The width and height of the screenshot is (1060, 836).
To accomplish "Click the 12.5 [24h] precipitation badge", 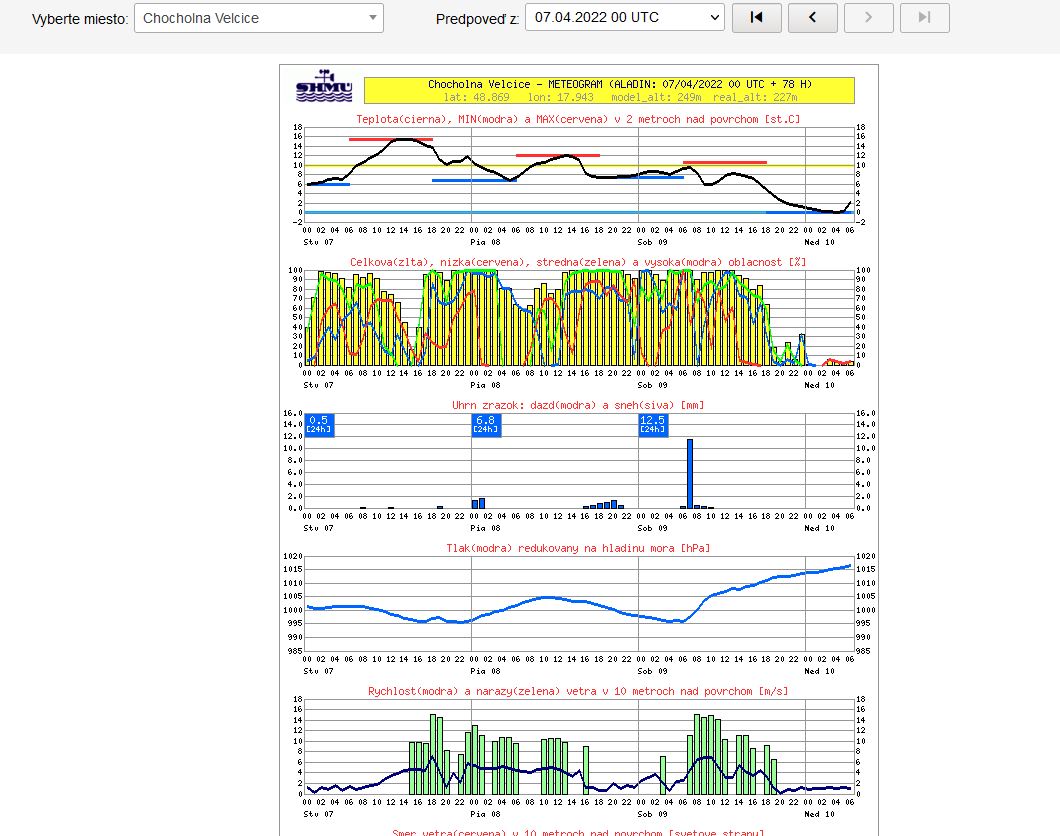I will click(x=653, y=424).
